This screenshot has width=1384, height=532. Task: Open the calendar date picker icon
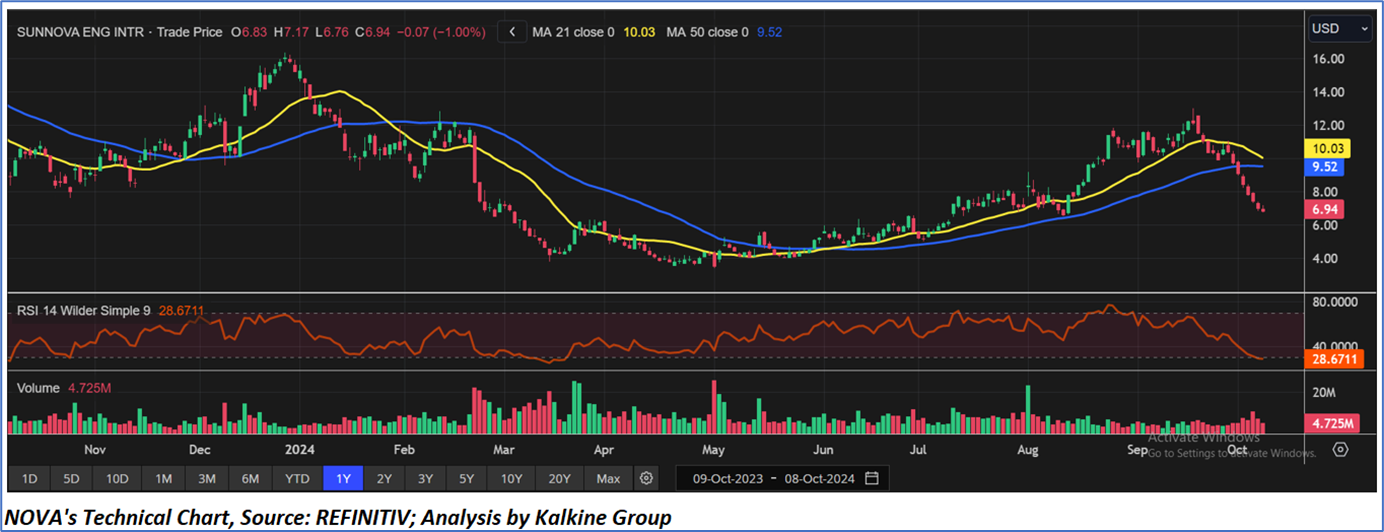point(872,478)
